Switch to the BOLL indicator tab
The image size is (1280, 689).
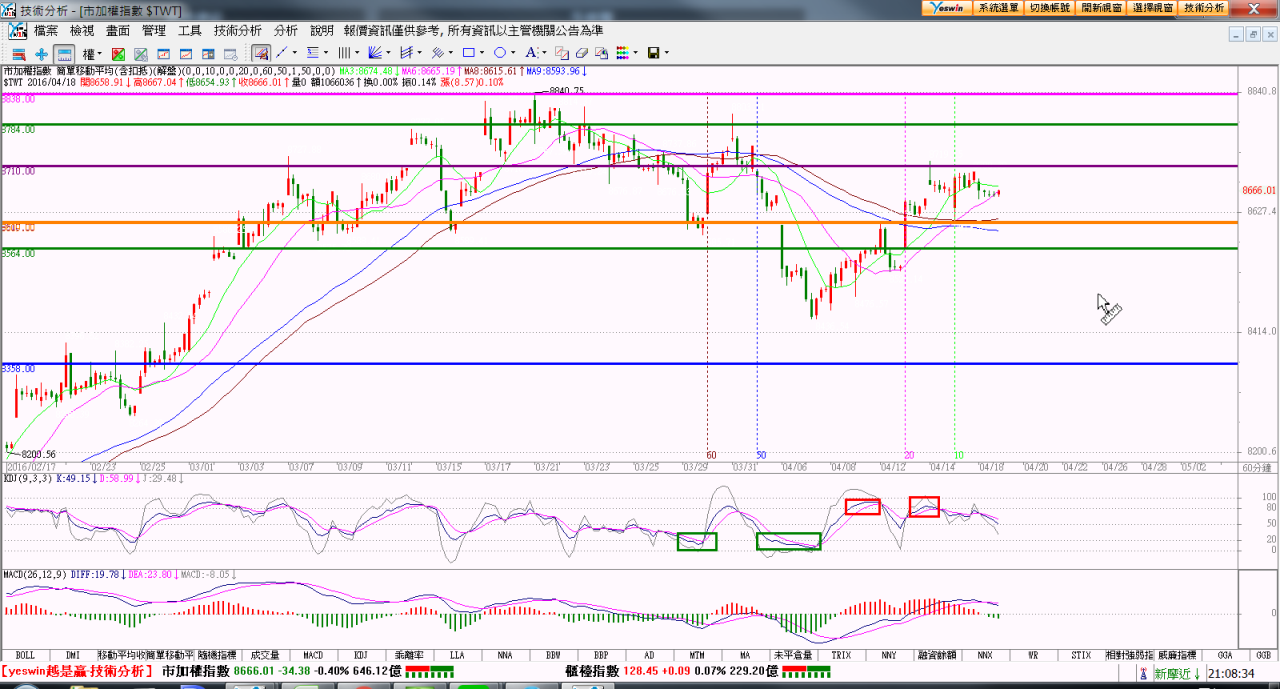[x=25, y=655]
